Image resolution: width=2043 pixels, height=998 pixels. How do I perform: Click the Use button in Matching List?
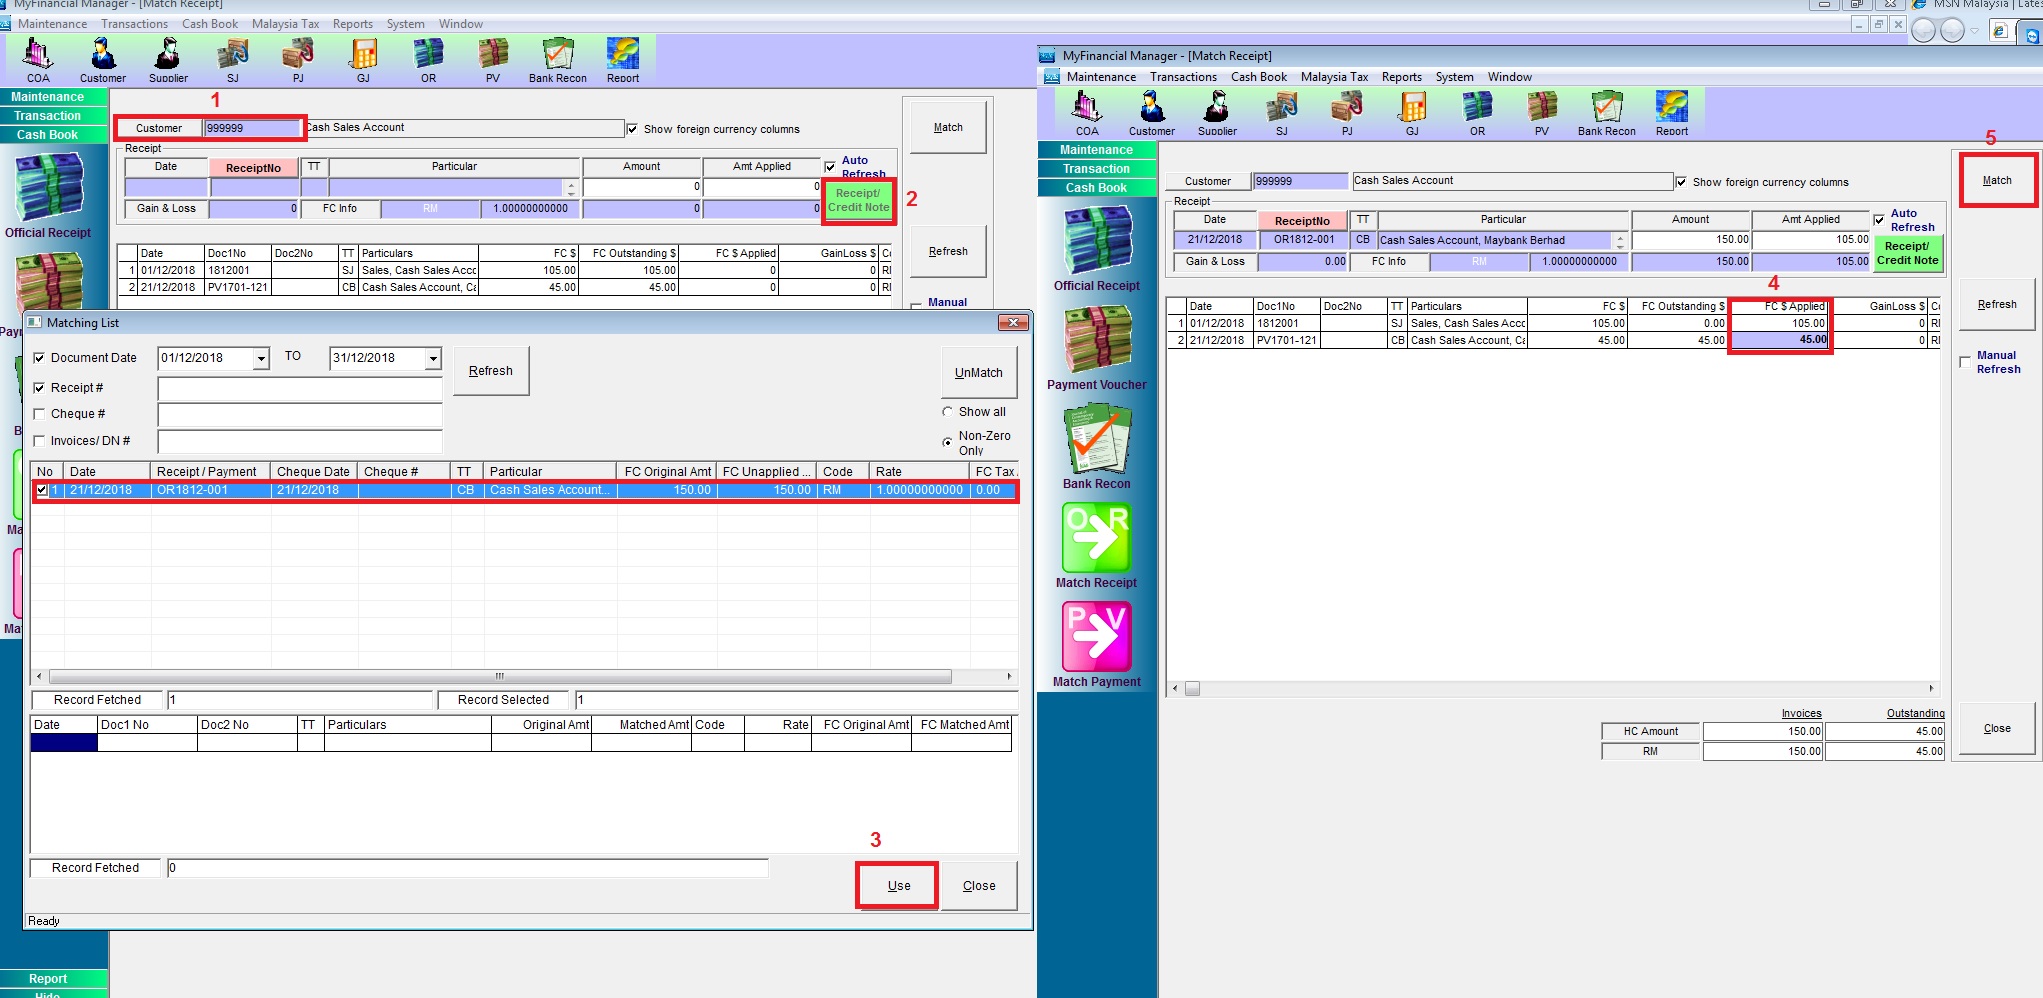898,886
